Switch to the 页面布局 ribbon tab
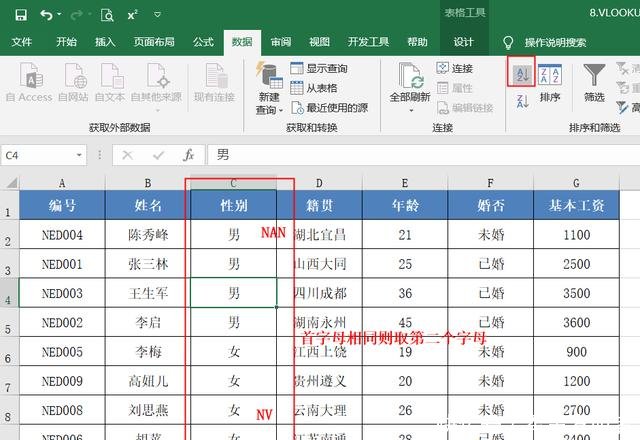The image size is (640, 440). pyautogui.click(x=154, y=42)
